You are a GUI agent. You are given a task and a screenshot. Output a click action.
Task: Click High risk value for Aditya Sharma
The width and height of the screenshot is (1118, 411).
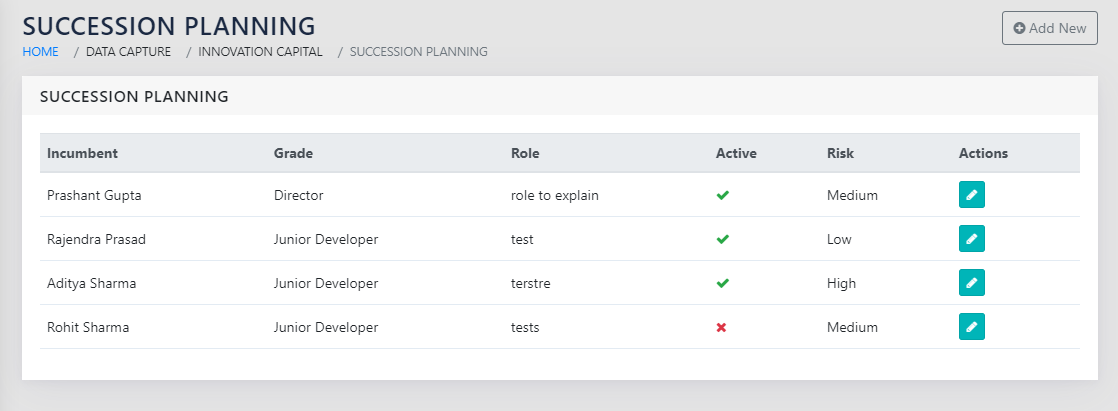coord(841,284)
